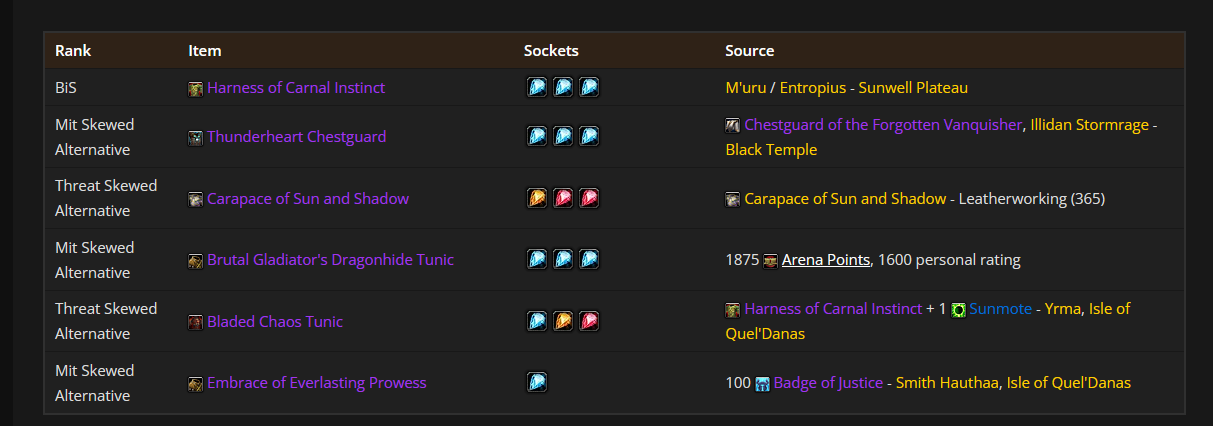Click the Sockets column header
Screen dimensions: 1213x426
click(x=551, y=51)
